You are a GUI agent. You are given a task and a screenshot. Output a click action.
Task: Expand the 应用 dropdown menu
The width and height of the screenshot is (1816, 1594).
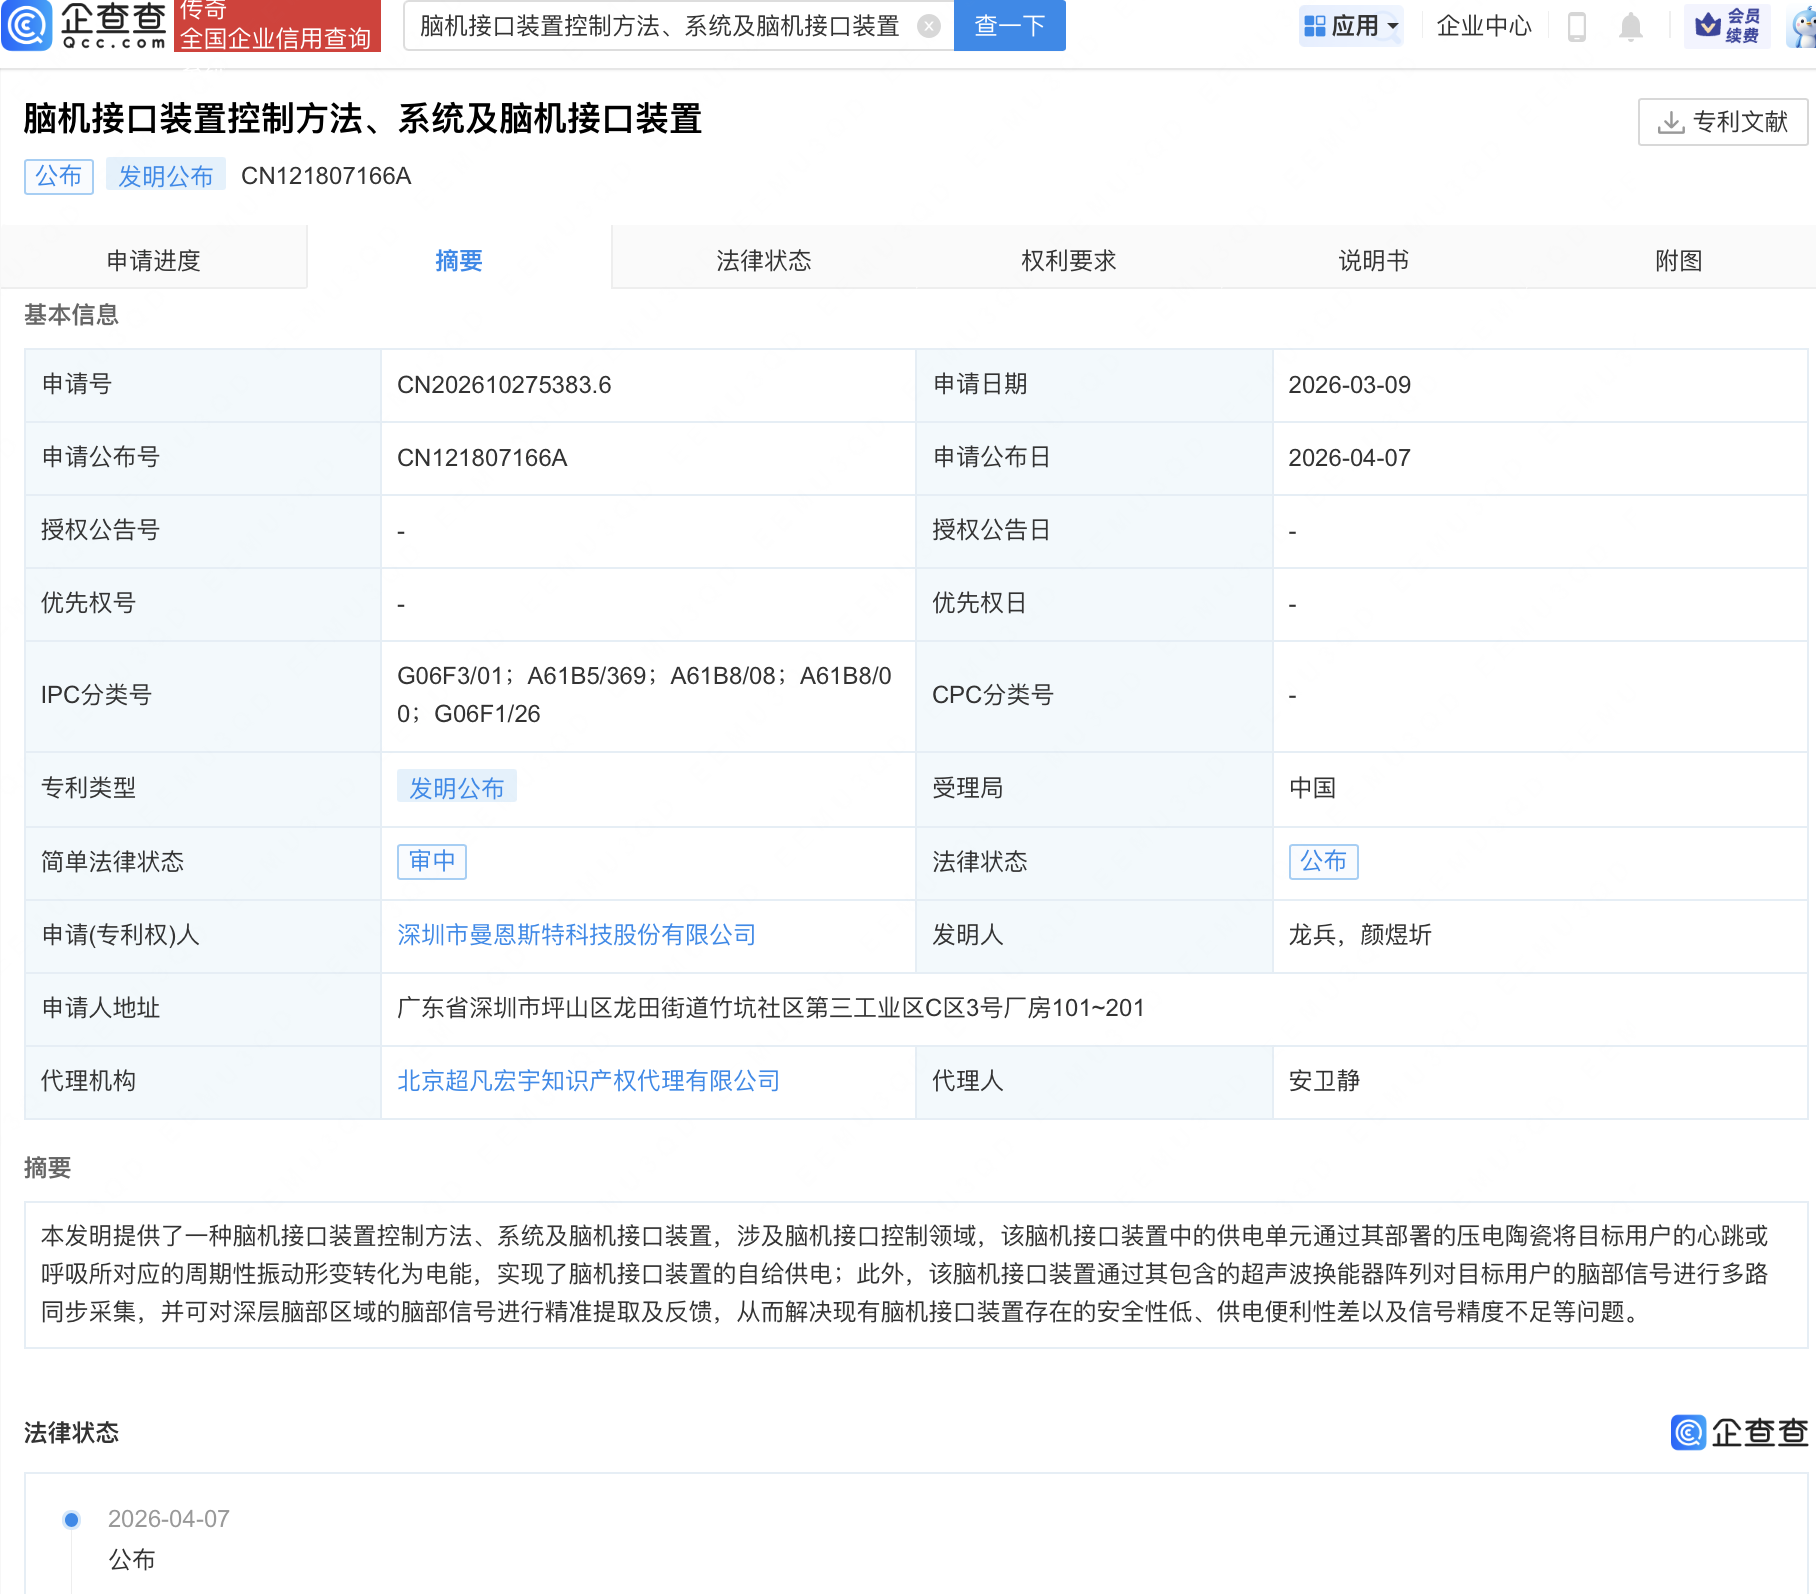1351,26
